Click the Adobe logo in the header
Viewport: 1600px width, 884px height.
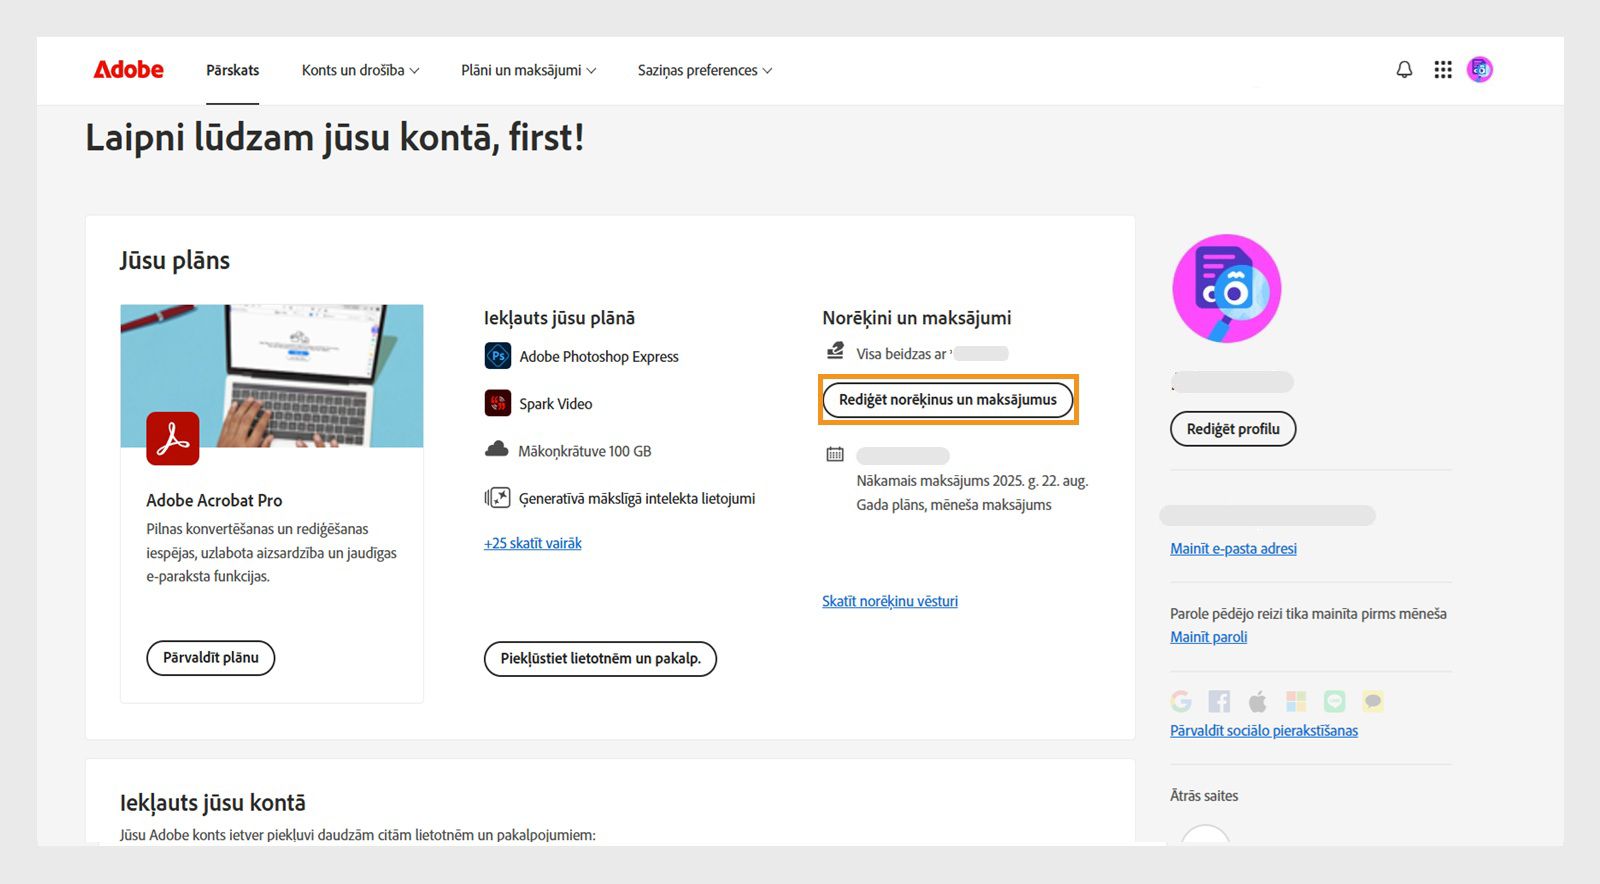click(127, 69)
